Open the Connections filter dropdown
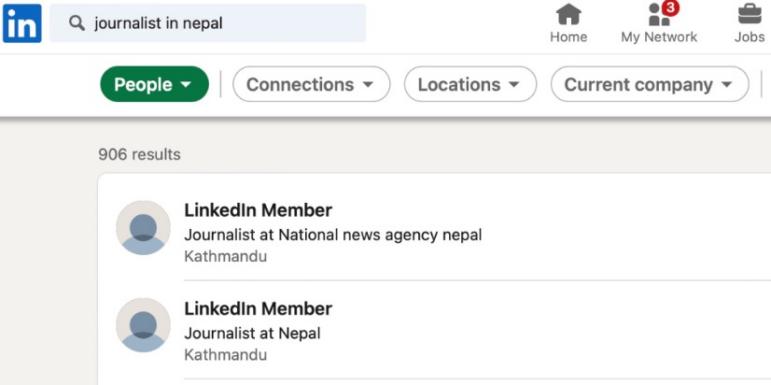Screen dimensions: 771x385 tap(311, 84)
